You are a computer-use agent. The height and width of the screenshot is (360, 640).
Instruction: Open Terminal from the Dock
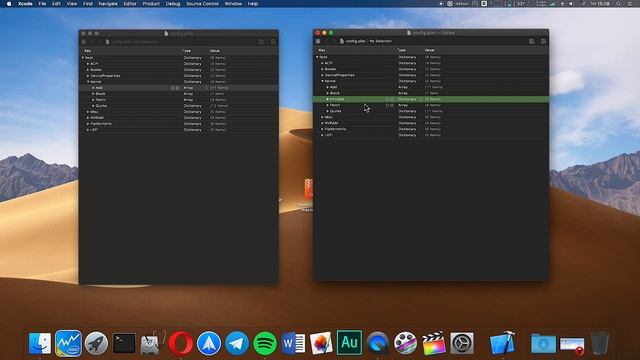click(124, 343)
